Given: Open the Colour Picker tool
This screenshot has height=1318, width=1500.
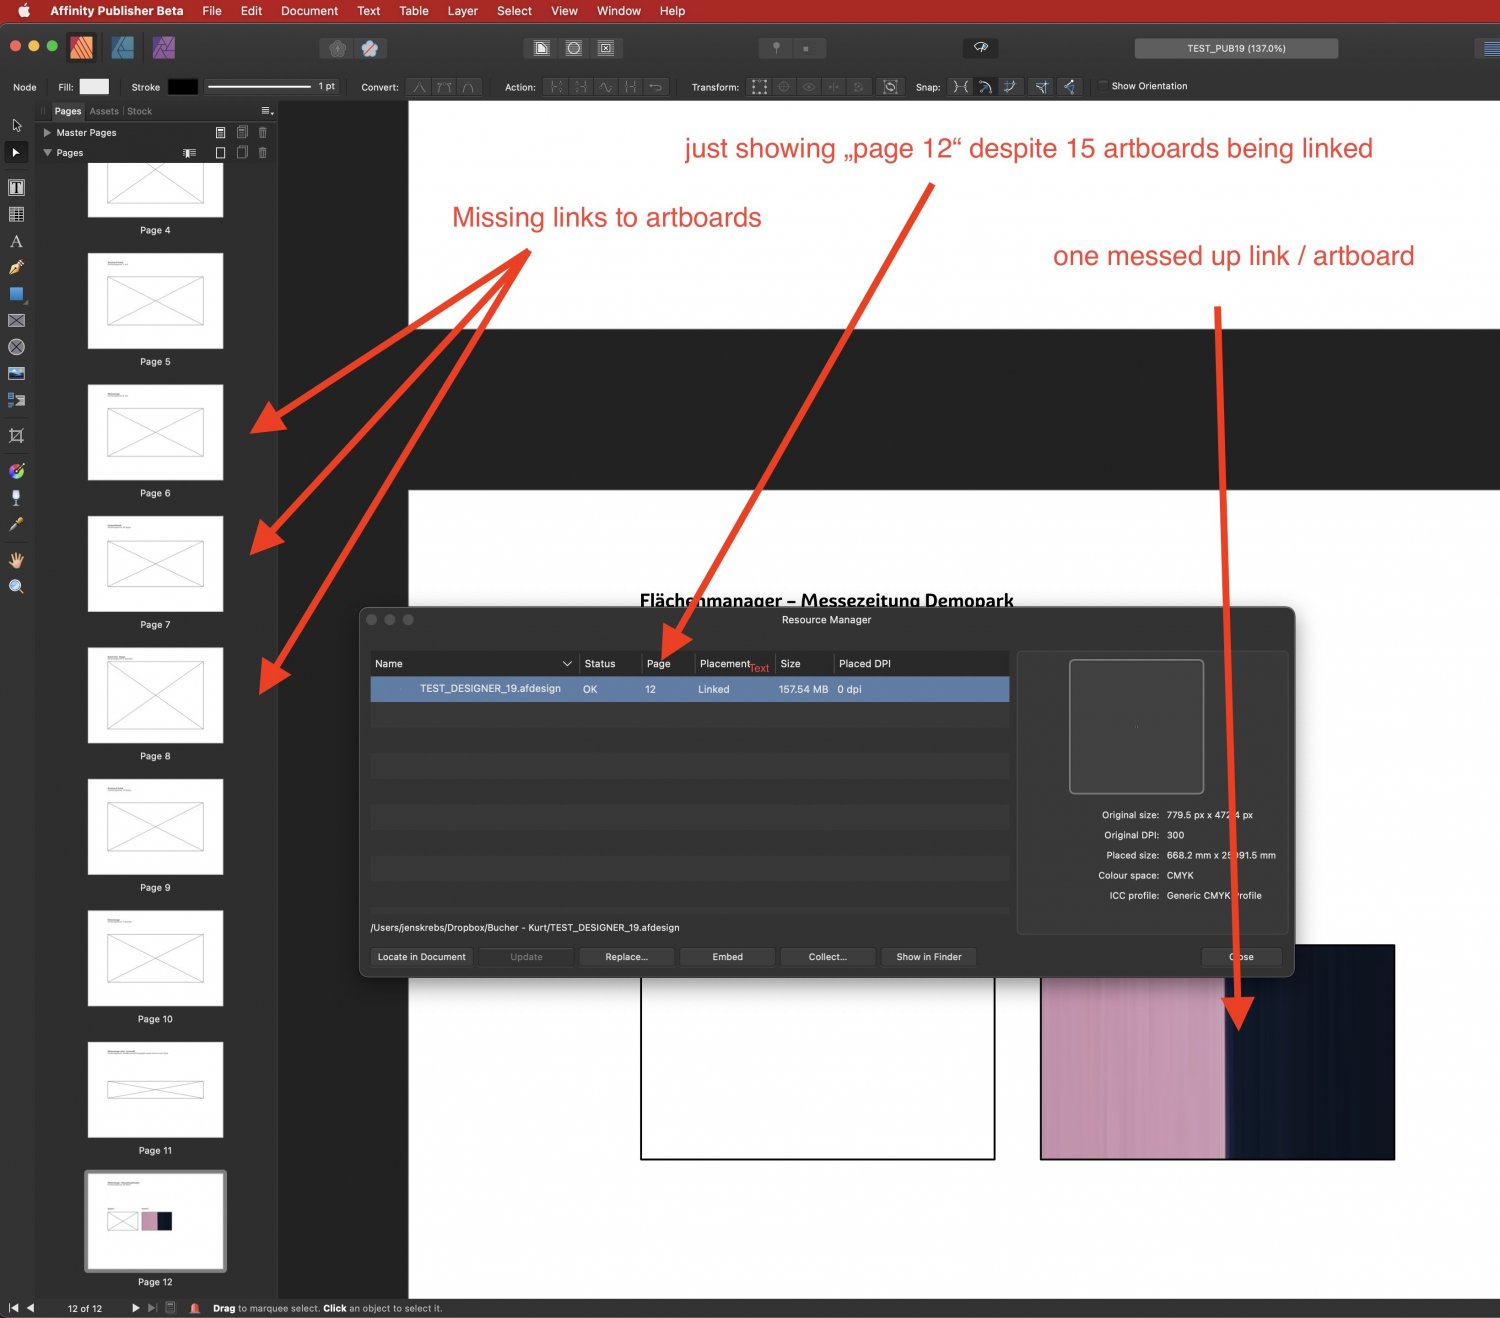Looking at the screenshot, I should click(16, 524).
